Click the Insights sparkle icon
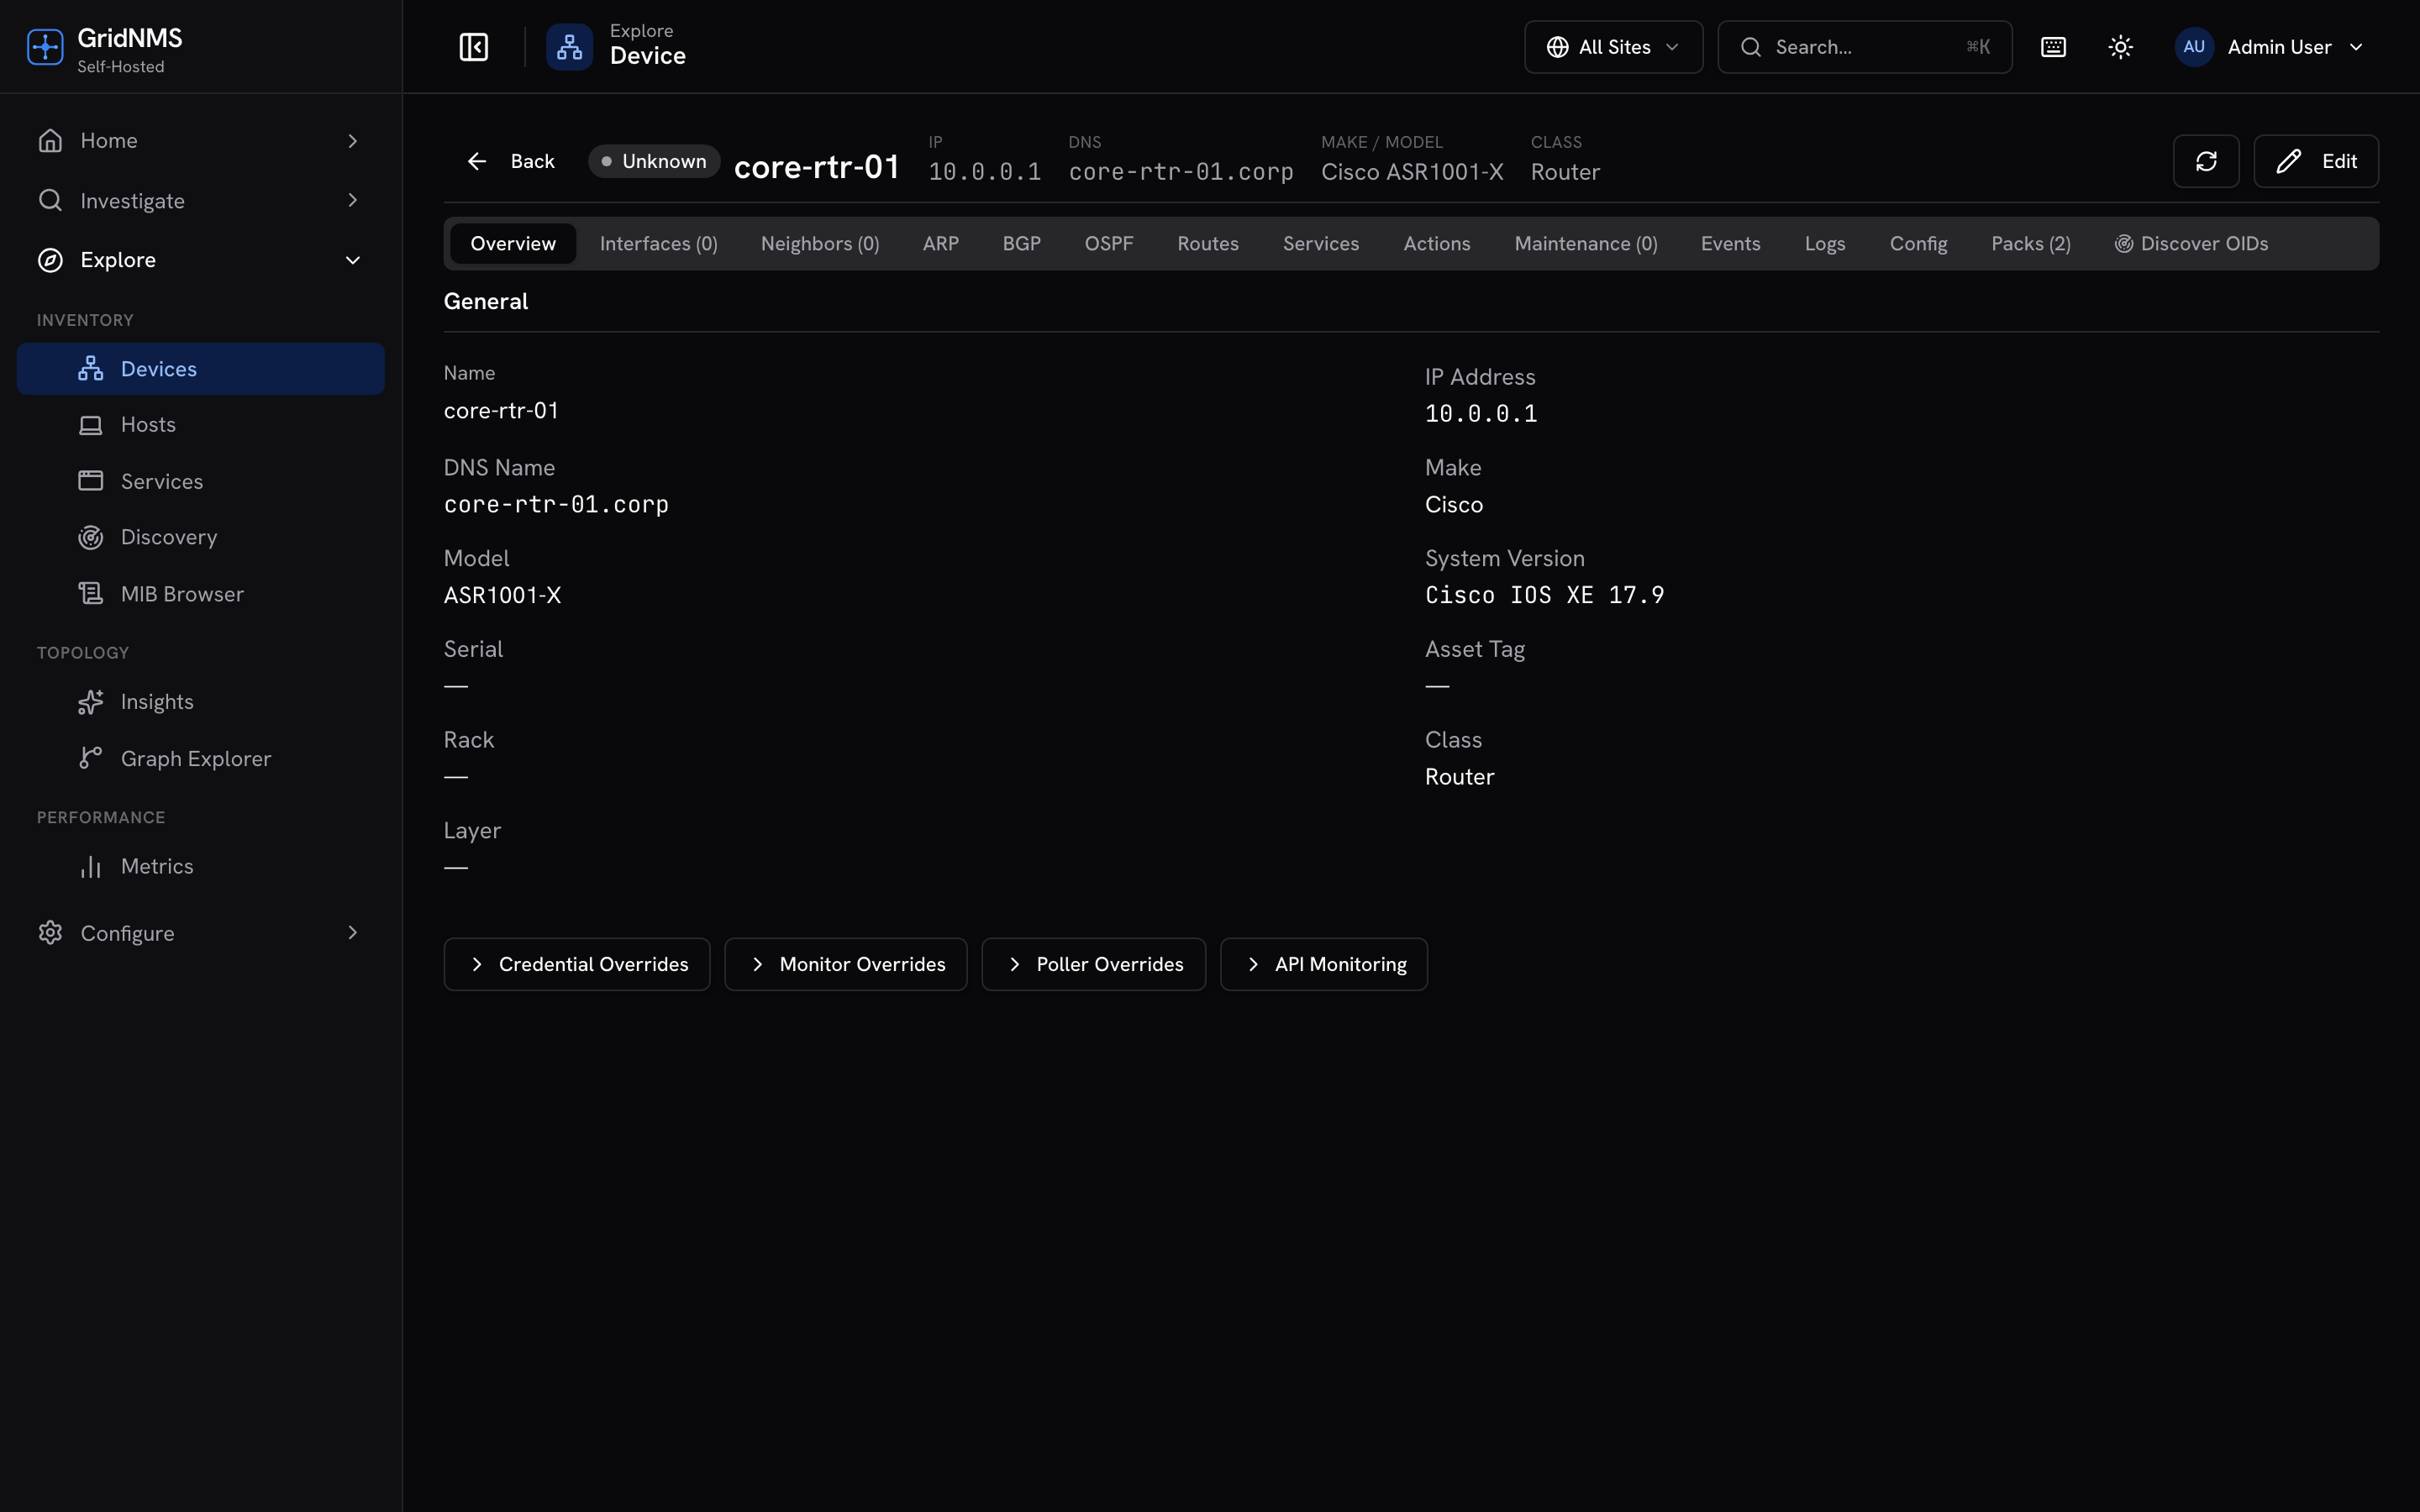This screenshot has width=2420, height=1512. [91, 702]
